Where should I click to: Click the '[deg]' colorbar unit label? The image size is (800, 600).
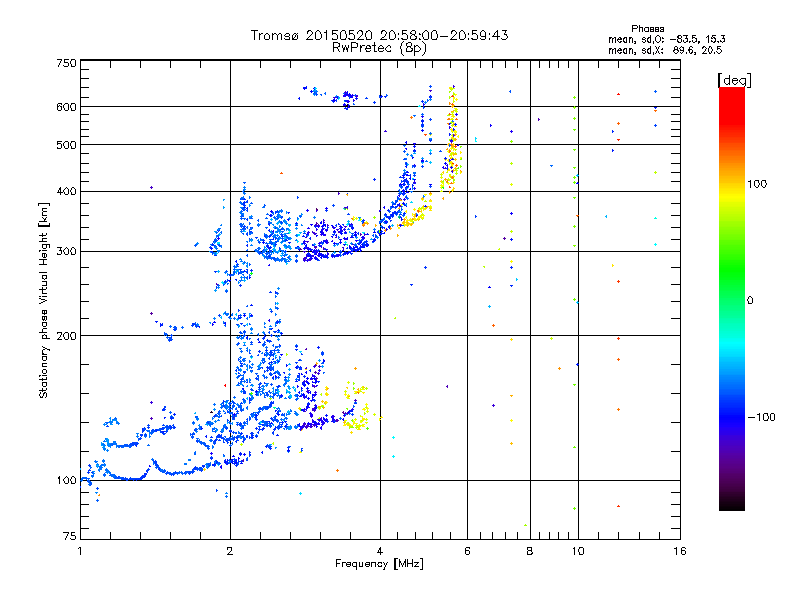point(734,80)
